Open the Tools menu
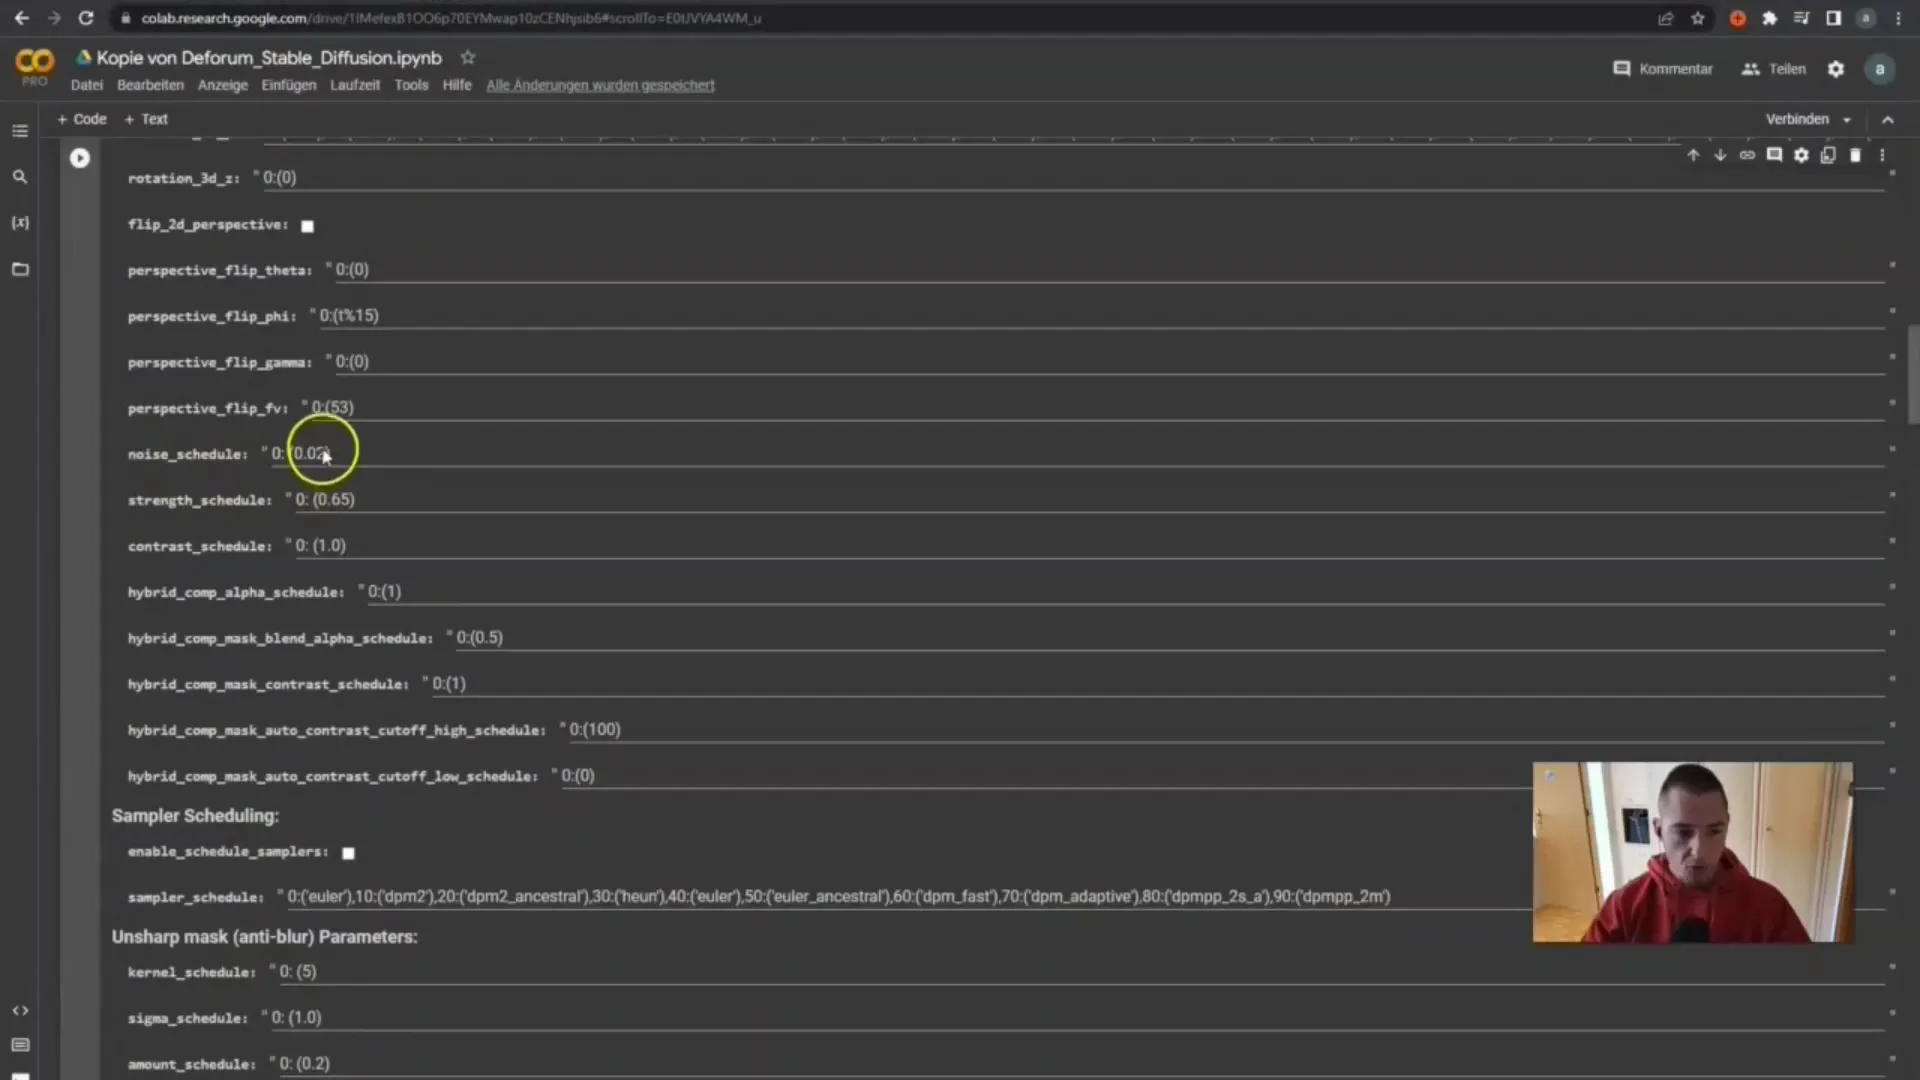 411,85
